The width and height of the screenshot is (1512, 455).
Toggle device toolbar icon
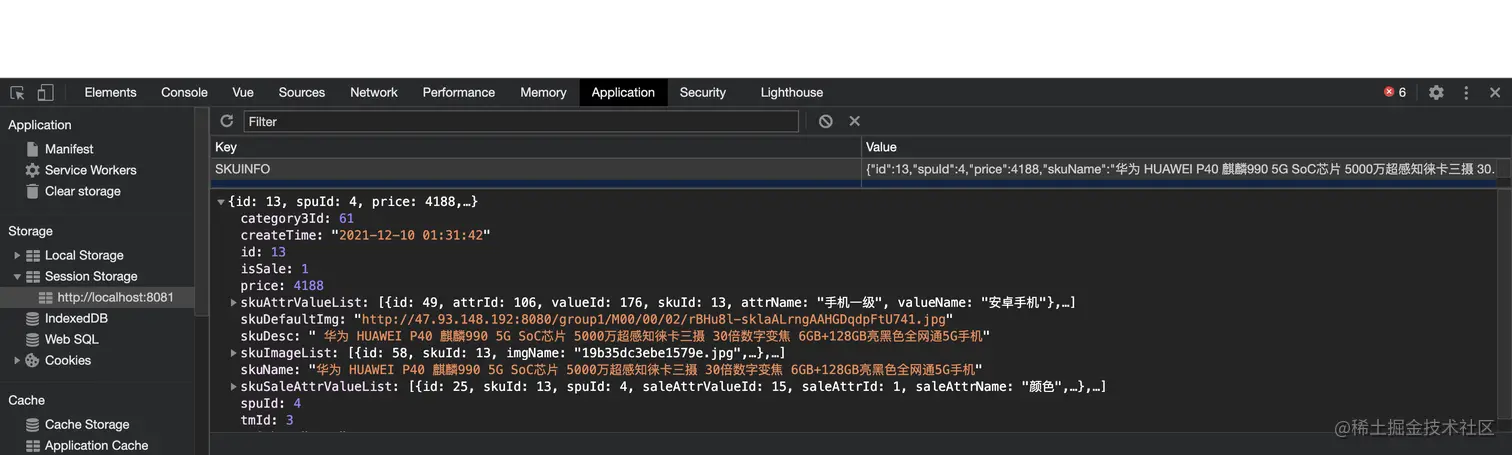45,93
